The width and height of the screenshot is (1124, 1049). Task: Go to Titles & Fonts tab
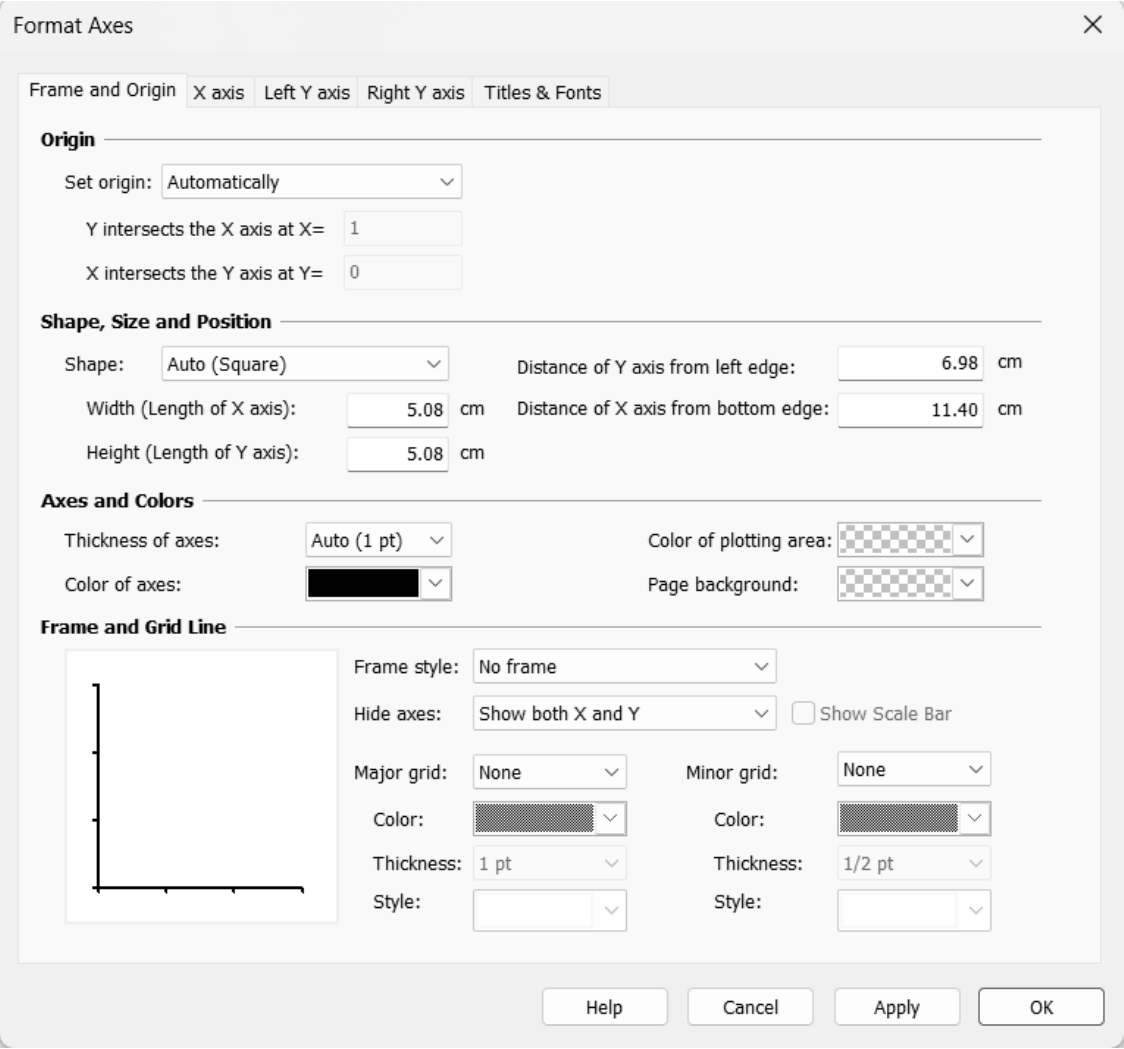click(542, 92)
